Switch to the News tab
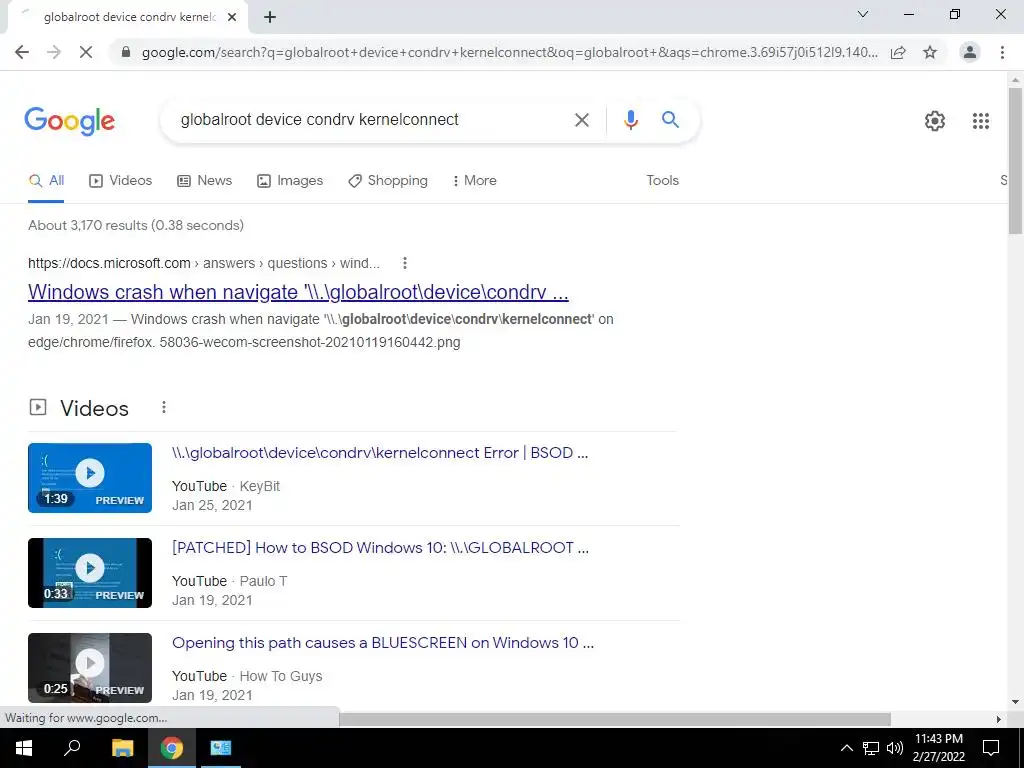 tap(204, 181)
